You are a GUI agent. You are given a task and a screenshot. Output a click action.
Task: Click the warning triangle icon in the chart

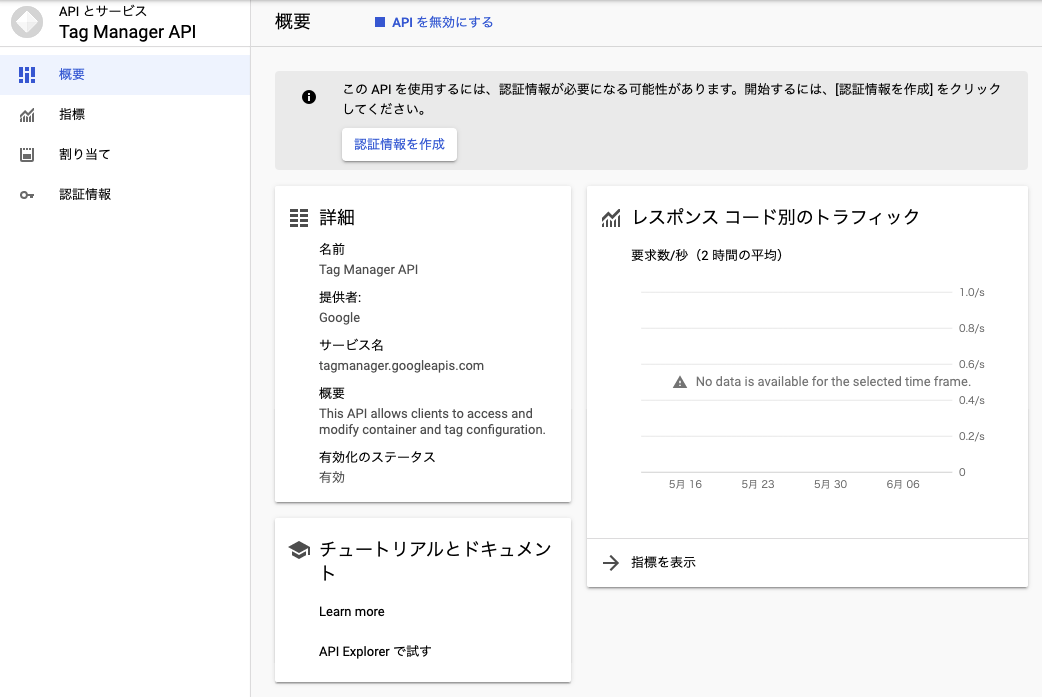point(680,382)
